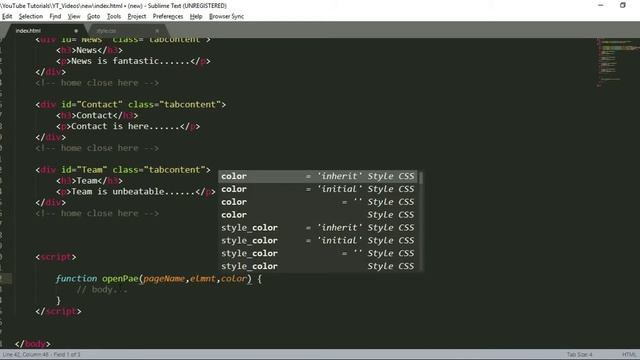Screen dimensions: 640x360
Task: Click the h3 News heading line
Action: pos(89,50)
